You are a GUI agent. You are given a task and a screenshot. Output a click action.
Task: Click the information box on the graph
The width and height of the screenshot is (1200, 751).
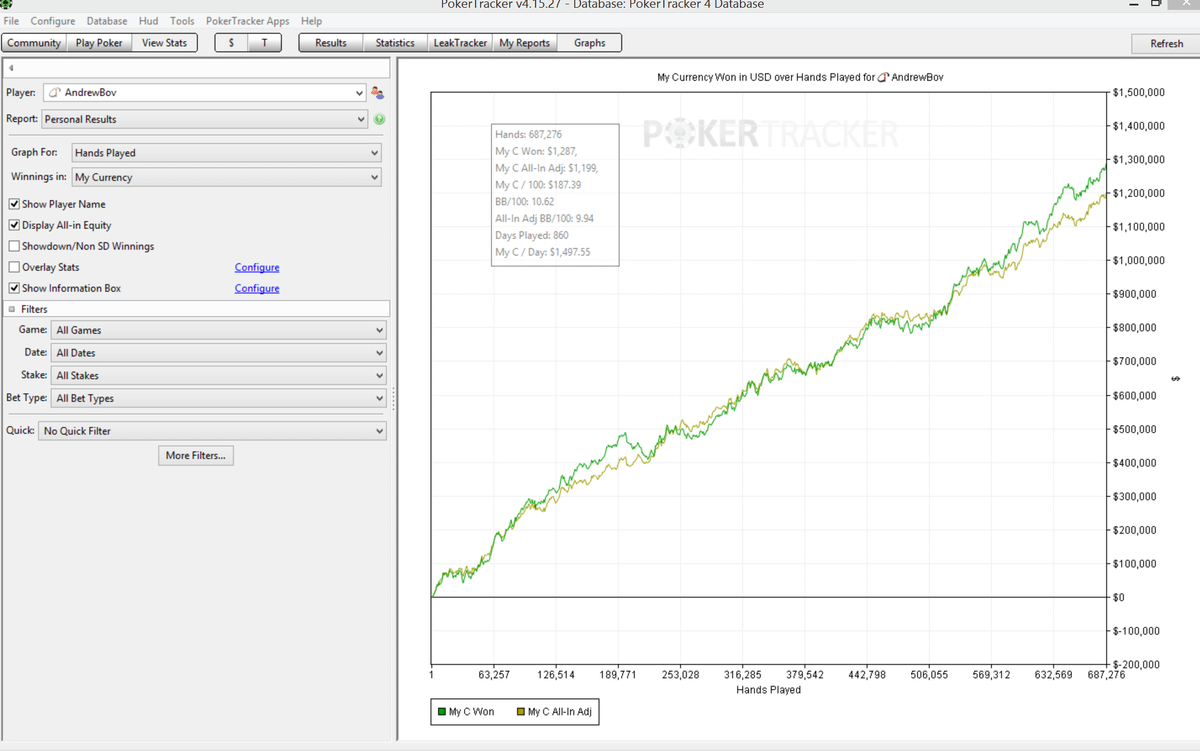(x=556, y=194)
